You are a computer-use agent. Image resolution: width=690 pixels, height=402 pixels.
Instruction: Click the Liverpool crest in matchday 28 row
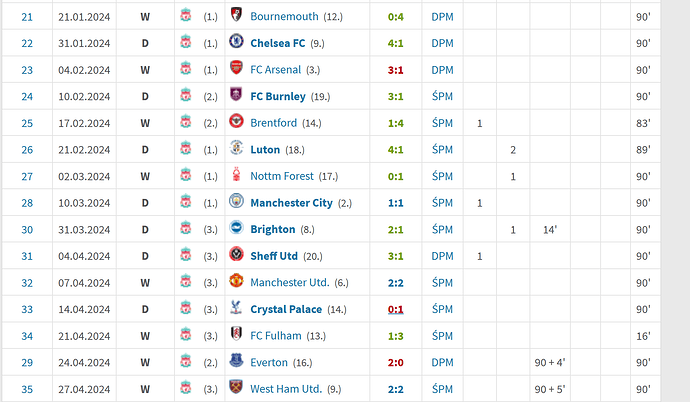point(186,202)
